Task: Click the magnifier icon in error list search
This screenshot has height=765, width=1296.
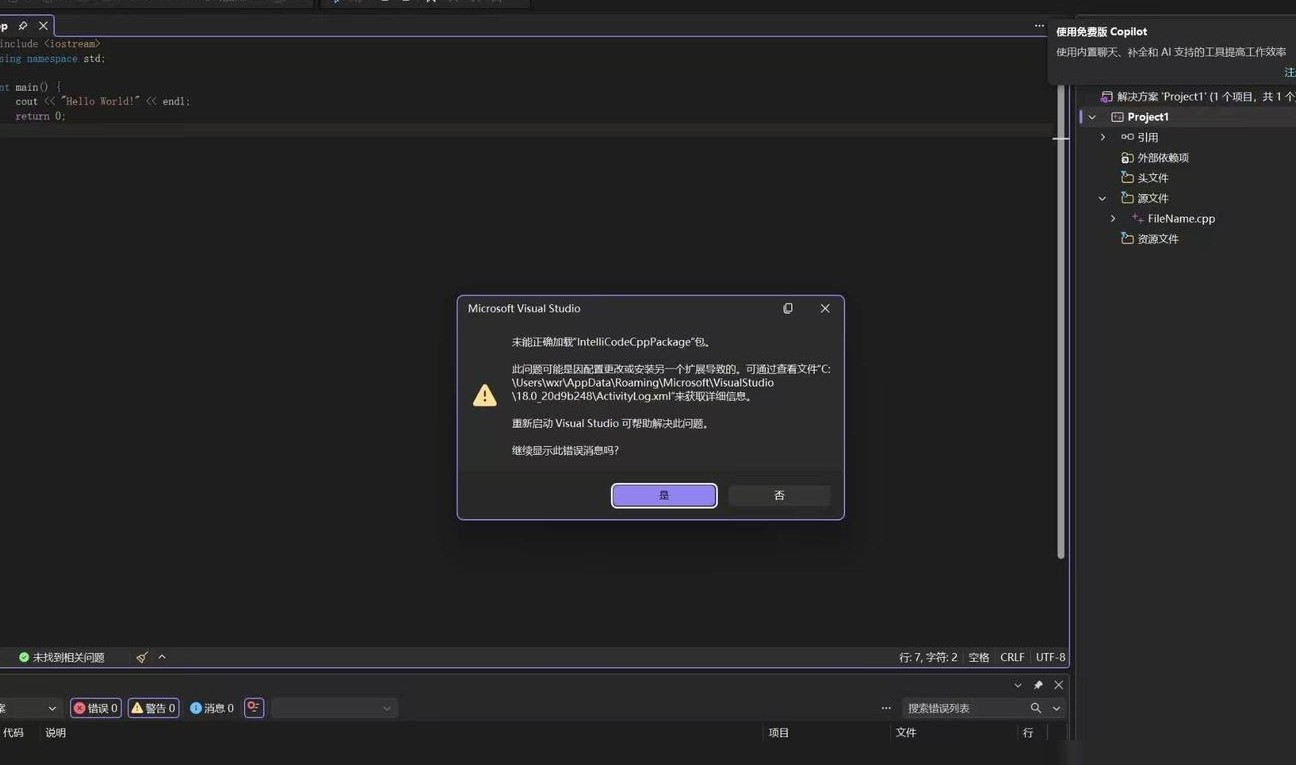Action: coord(1036,708)
